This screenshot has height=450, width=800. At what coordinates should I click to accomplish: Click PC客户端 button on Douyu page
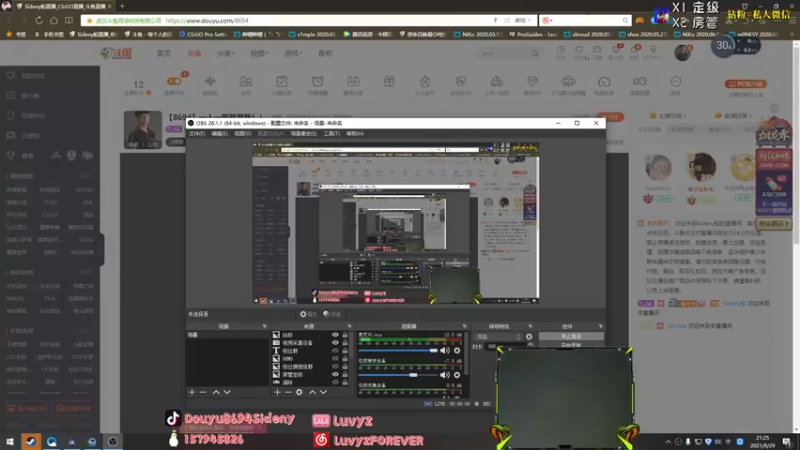[746, 84]
